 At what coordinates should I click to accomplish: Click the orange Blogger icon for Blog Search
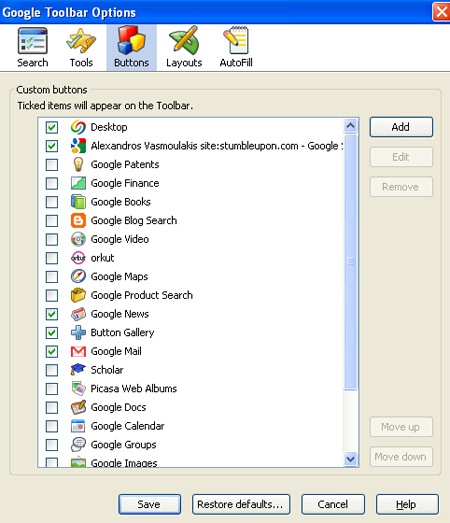[78, 220]
